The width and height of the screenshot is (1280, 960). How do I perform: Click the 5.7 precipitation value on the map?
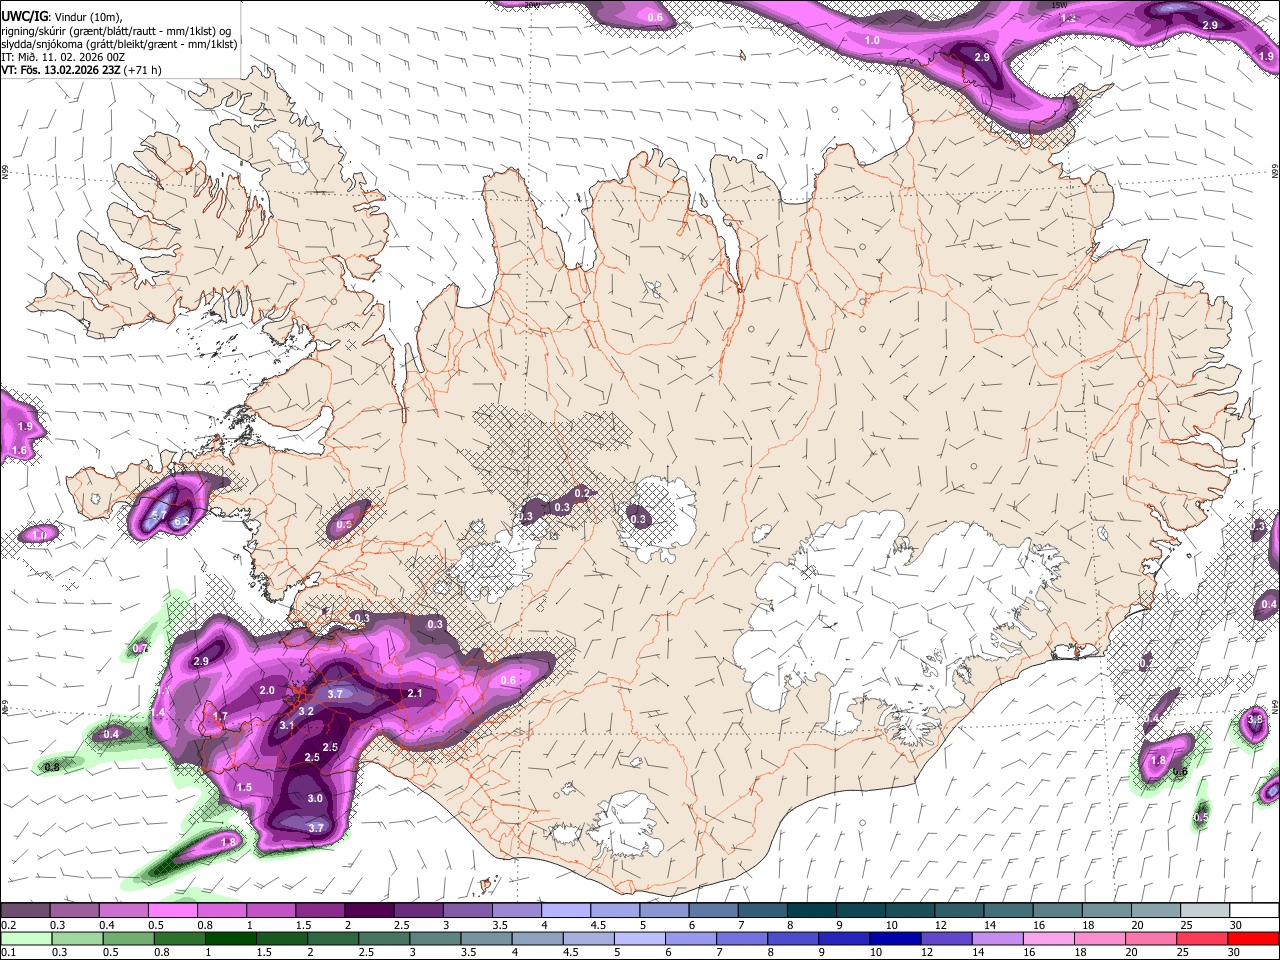pyautogui.click(x=158, y=515)
